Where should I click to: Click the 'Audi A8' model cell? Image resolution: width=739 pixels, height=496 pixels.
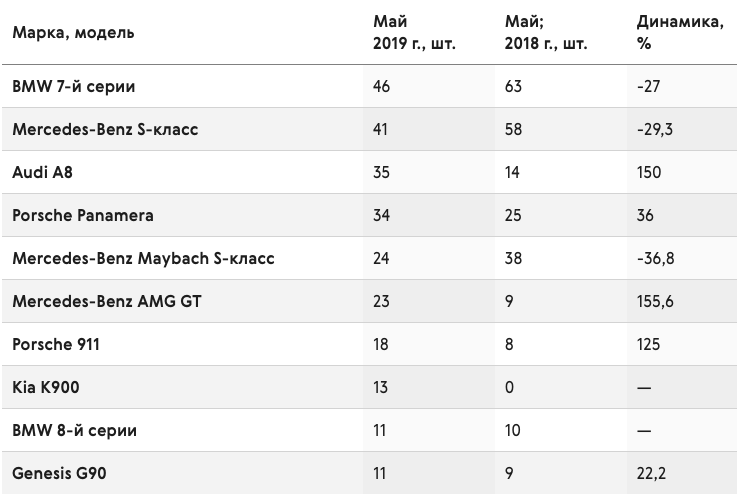(42, 172)
